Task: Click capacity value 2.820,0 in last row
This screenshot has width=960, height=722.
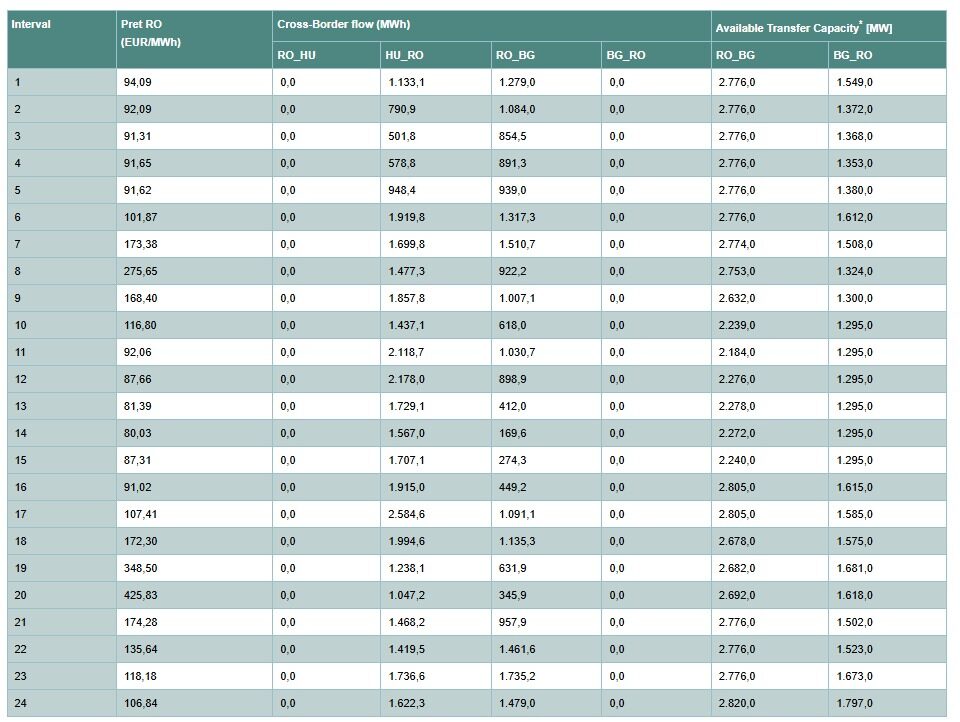Action: tap(736, 703)
